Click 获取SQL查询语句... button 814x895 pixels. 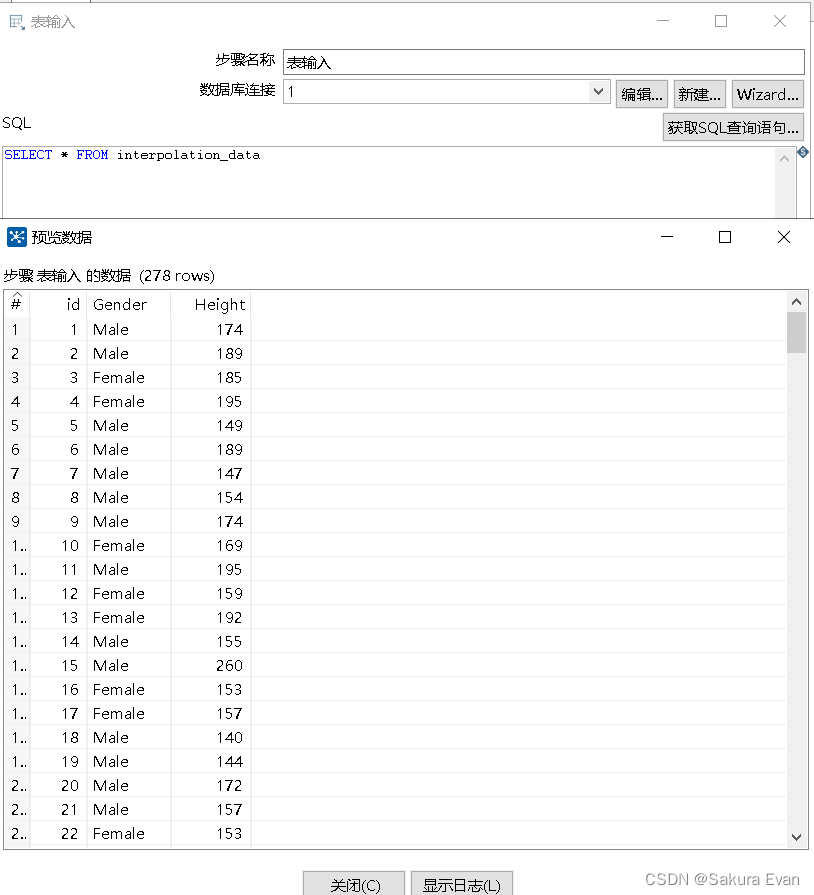tap(733, 127)
